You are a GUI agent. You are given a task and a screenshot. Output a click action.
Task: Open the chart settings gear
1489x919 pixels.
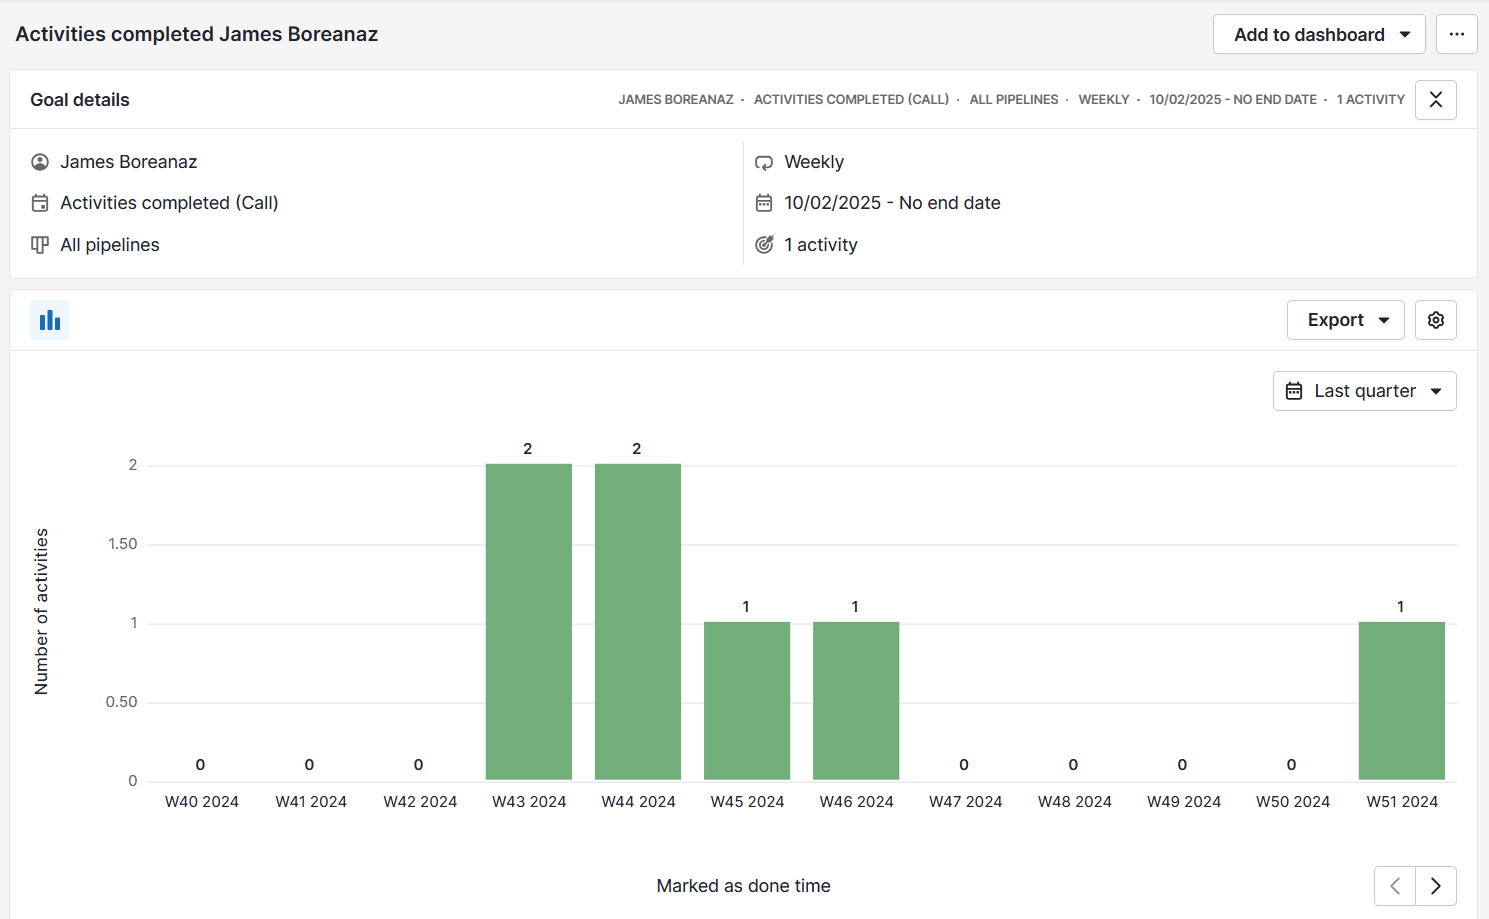click(1435, 319)
